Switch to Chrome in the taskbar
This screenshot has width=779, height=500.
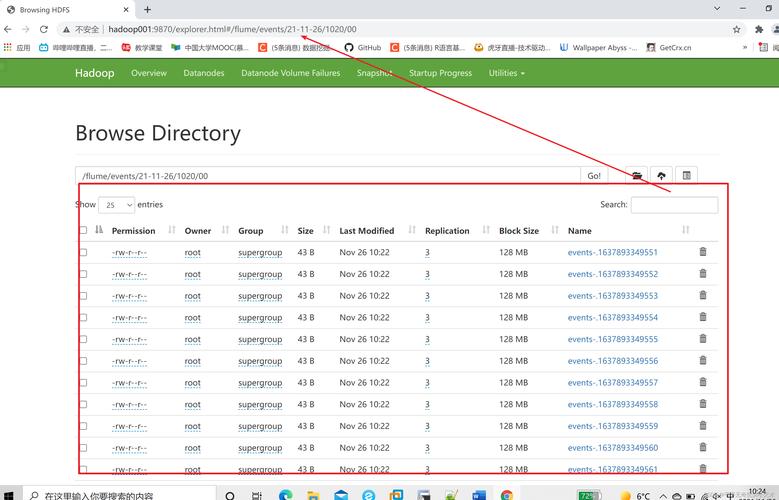pos(507,495)
